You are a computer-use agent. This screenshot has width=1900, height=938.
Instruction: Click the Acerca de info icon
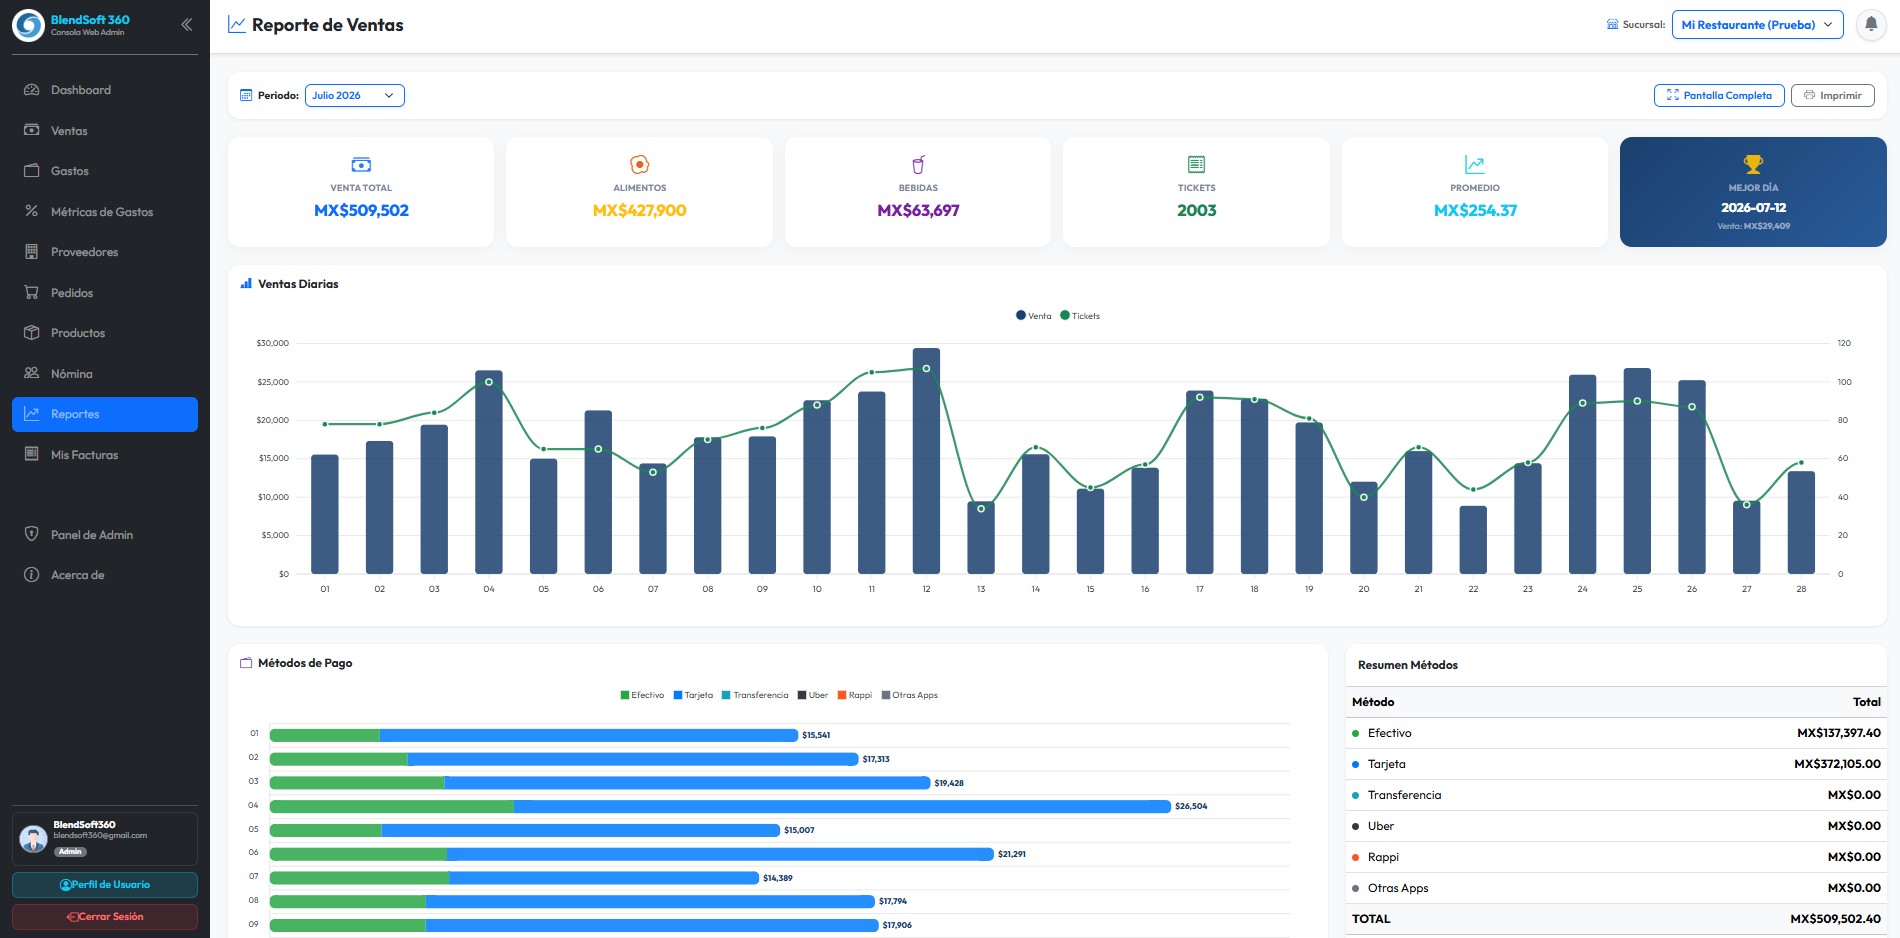coord(32,575)
